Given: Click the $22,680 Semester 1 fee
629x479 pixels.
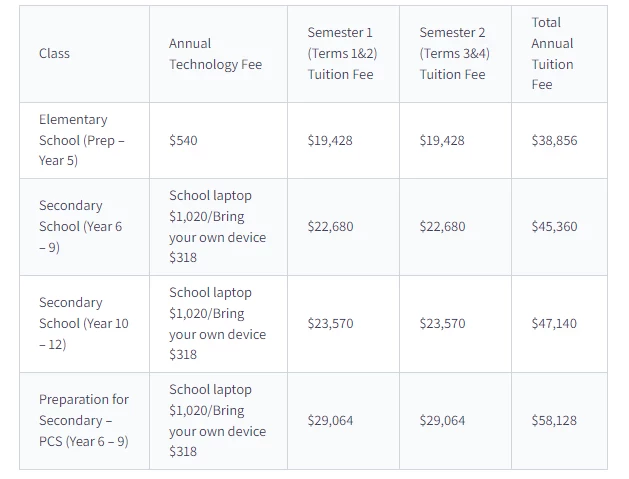Looking at the screenshot, I should (x=331, y=226).
